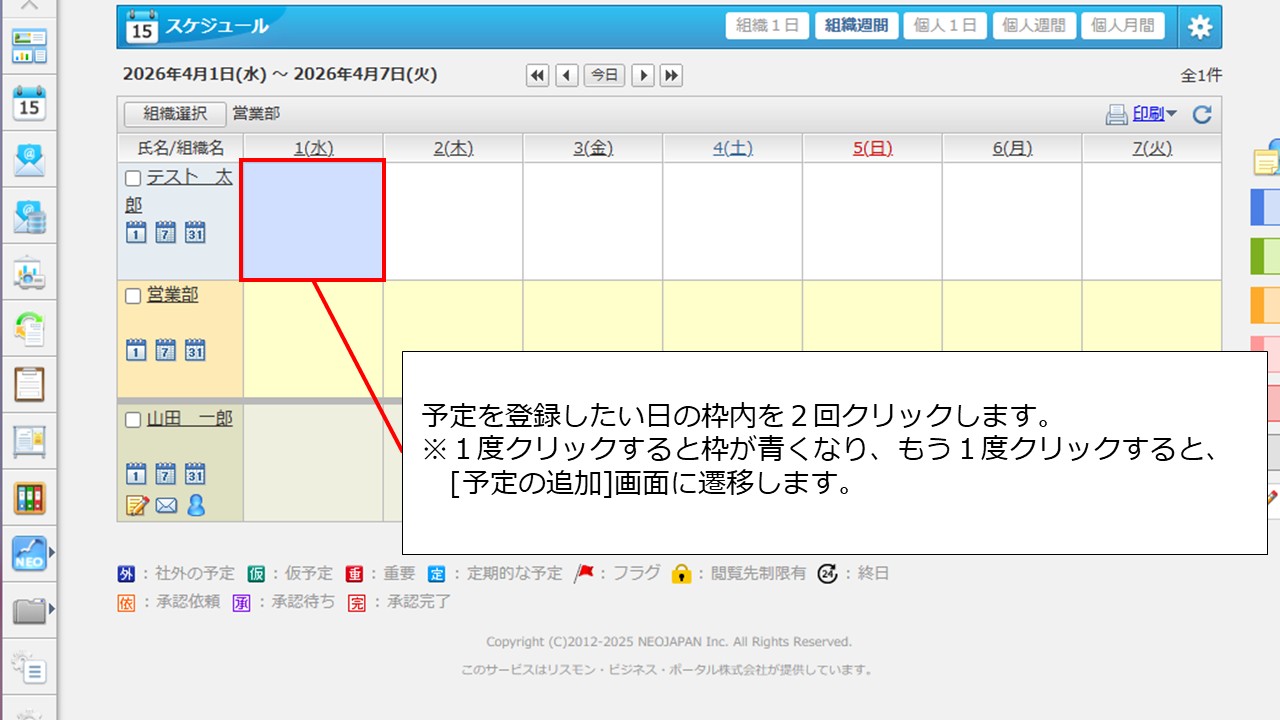
Task: Open the grey folder icon in sidebar
Action: (29, 609)
